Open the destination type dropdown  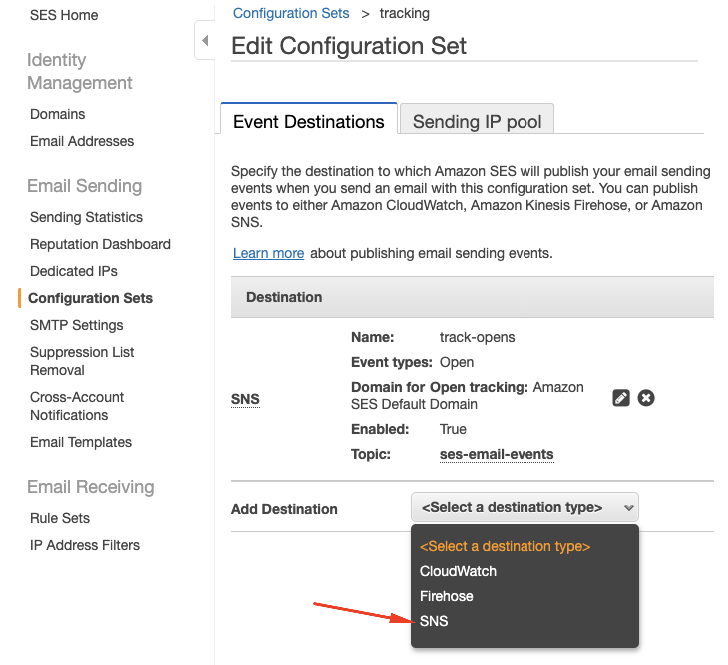click(525, 508)
